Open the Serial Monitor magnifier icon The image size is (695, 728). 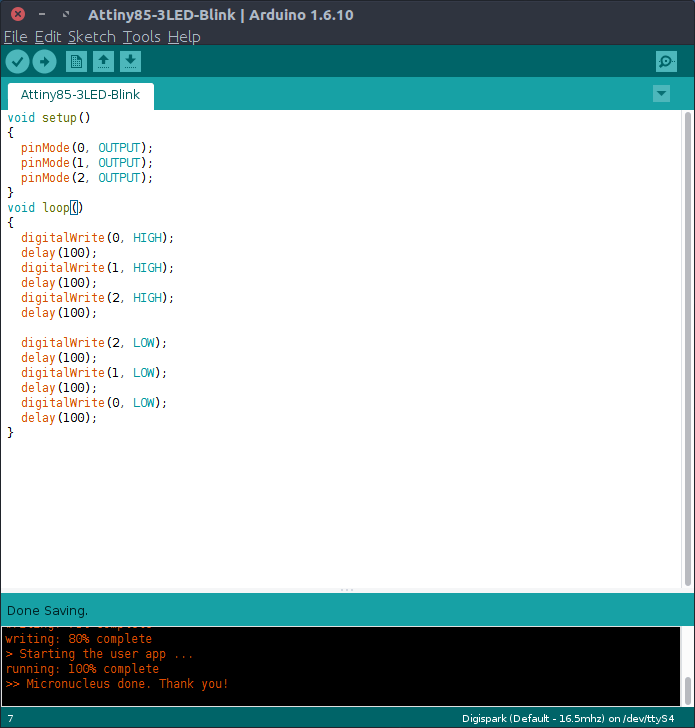666,62
